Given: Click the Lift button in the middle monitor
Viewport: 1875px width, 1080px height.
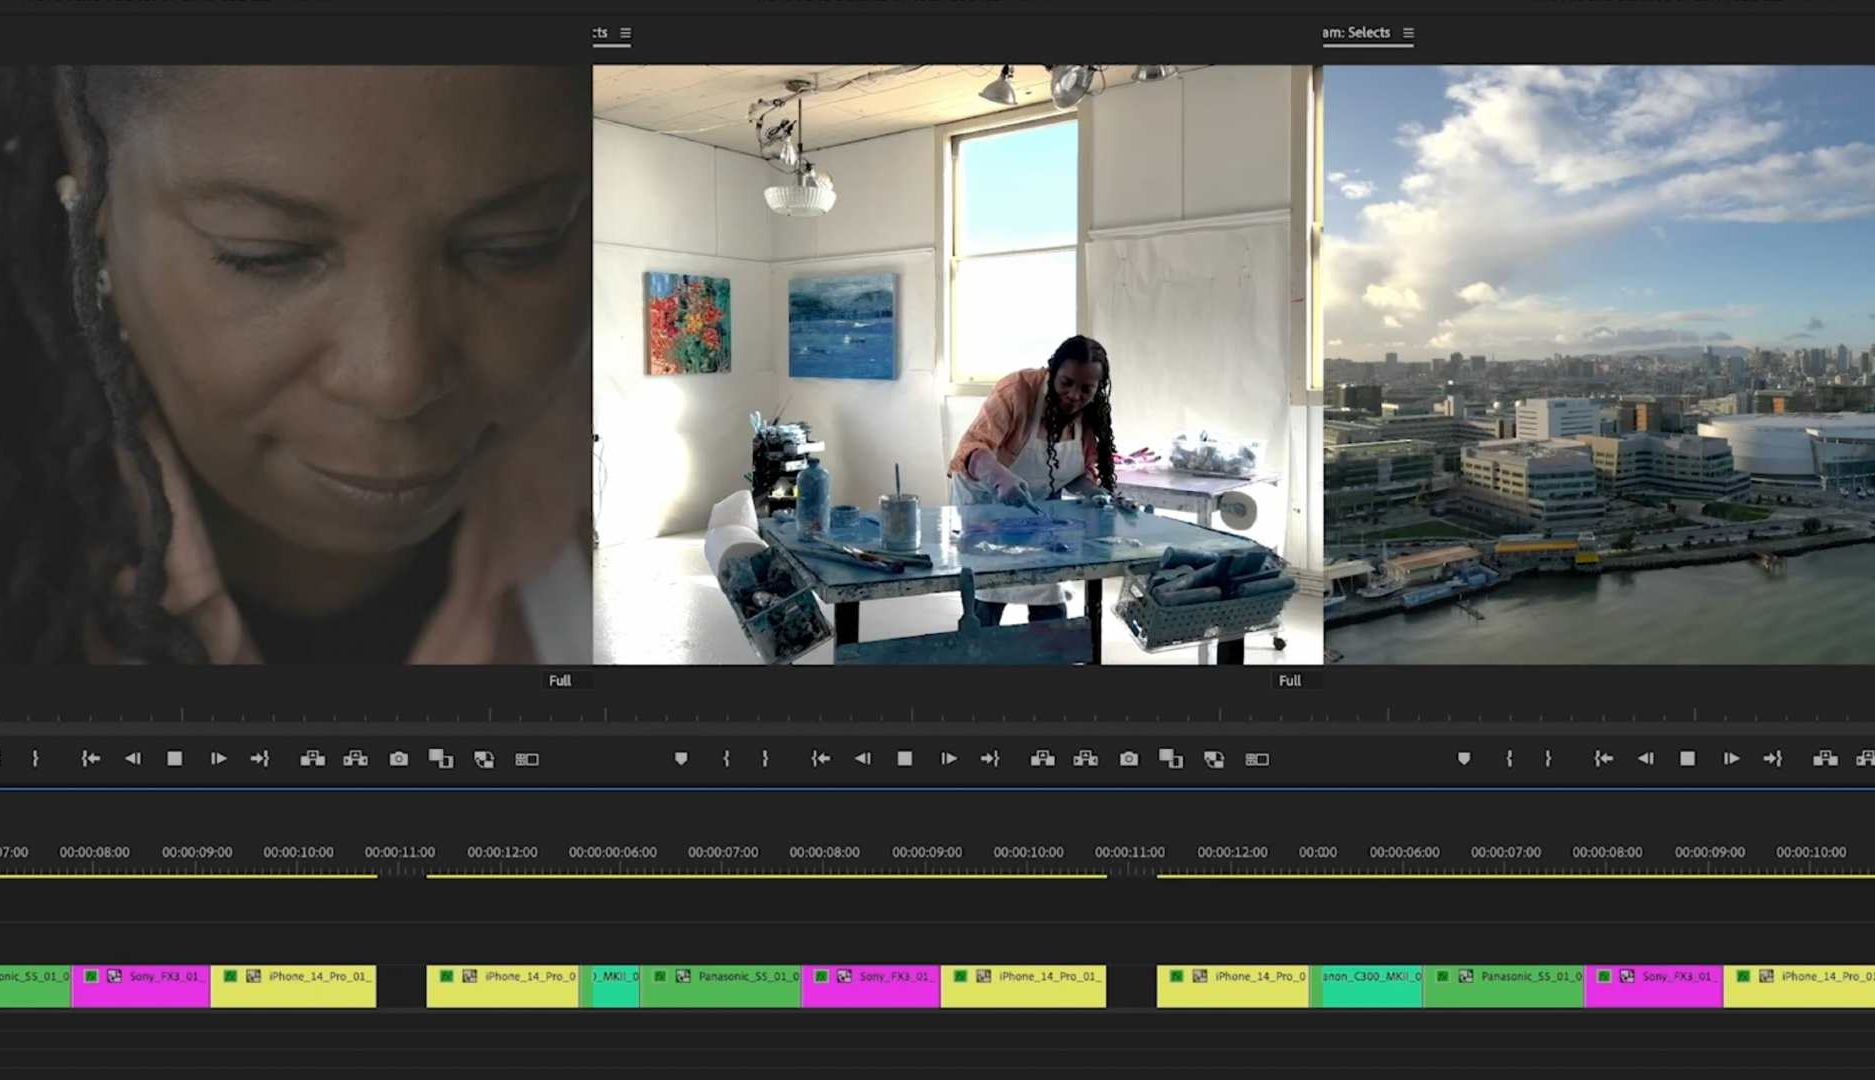Looking at the screenshot, I should click(x=1042, y=759).
